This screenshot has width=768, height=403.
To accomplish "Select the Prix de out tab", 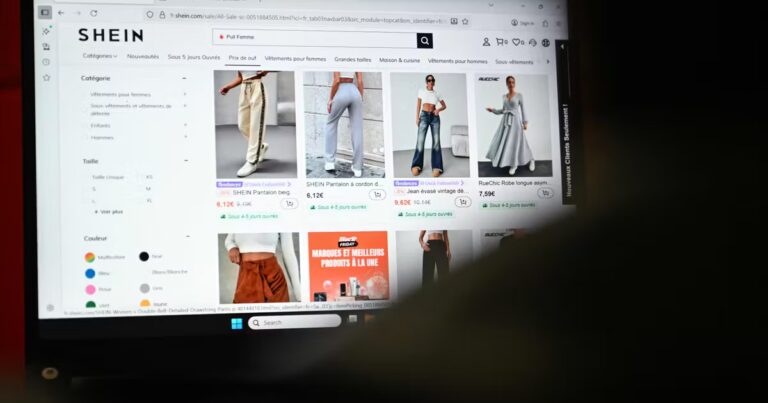I will coord(242,58).
